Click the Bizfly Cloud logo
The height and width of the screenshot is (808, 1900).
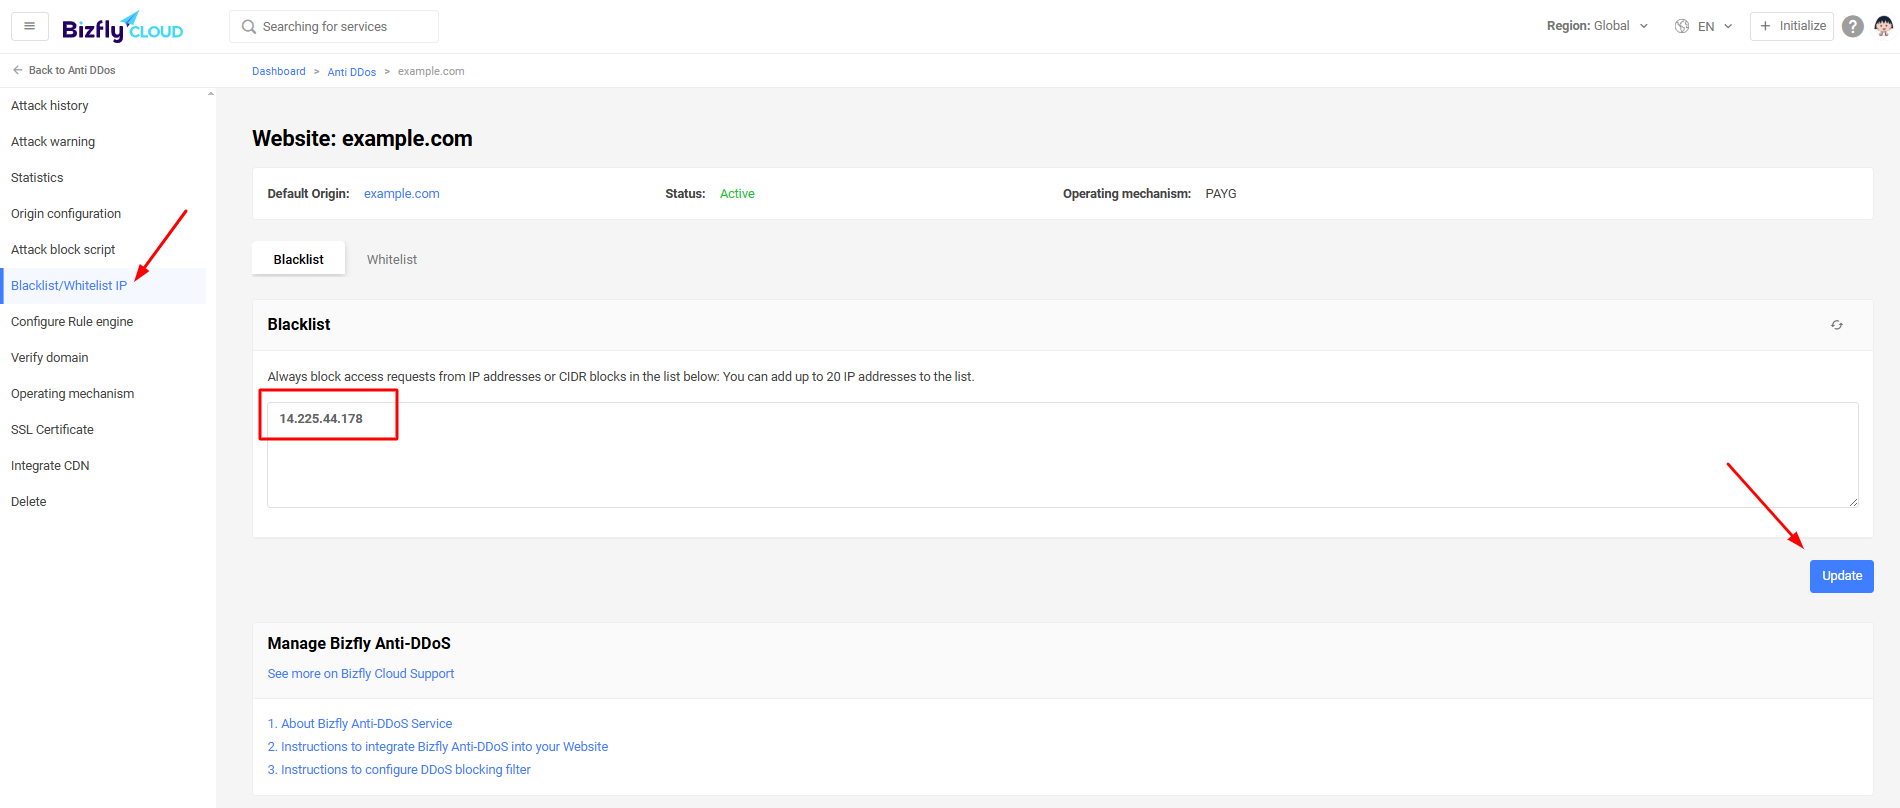122,27
